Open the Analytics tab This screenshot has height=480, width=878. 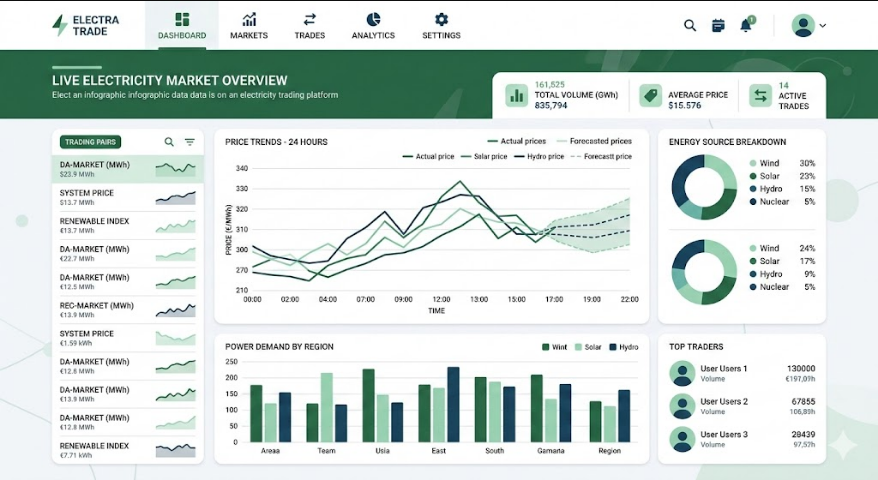[x=373, y=26]
